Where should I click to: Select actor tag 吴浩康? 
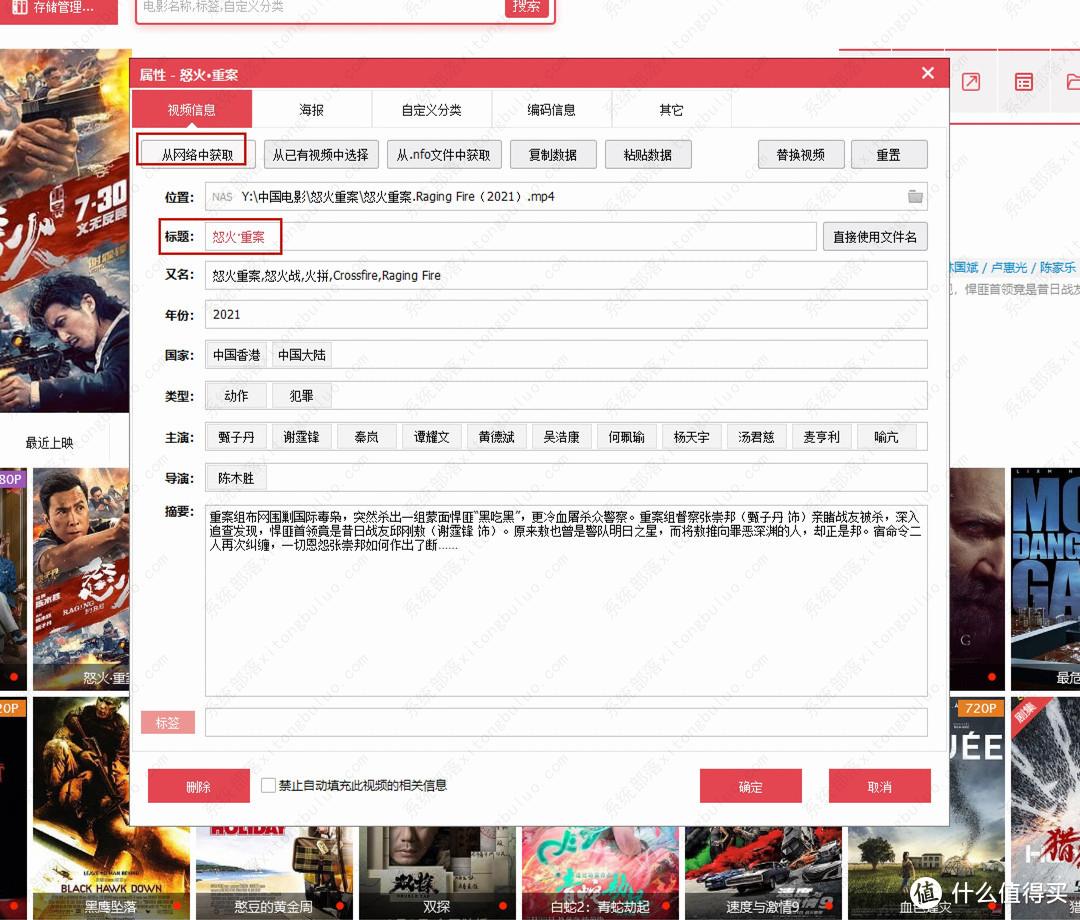coord(561,437)
